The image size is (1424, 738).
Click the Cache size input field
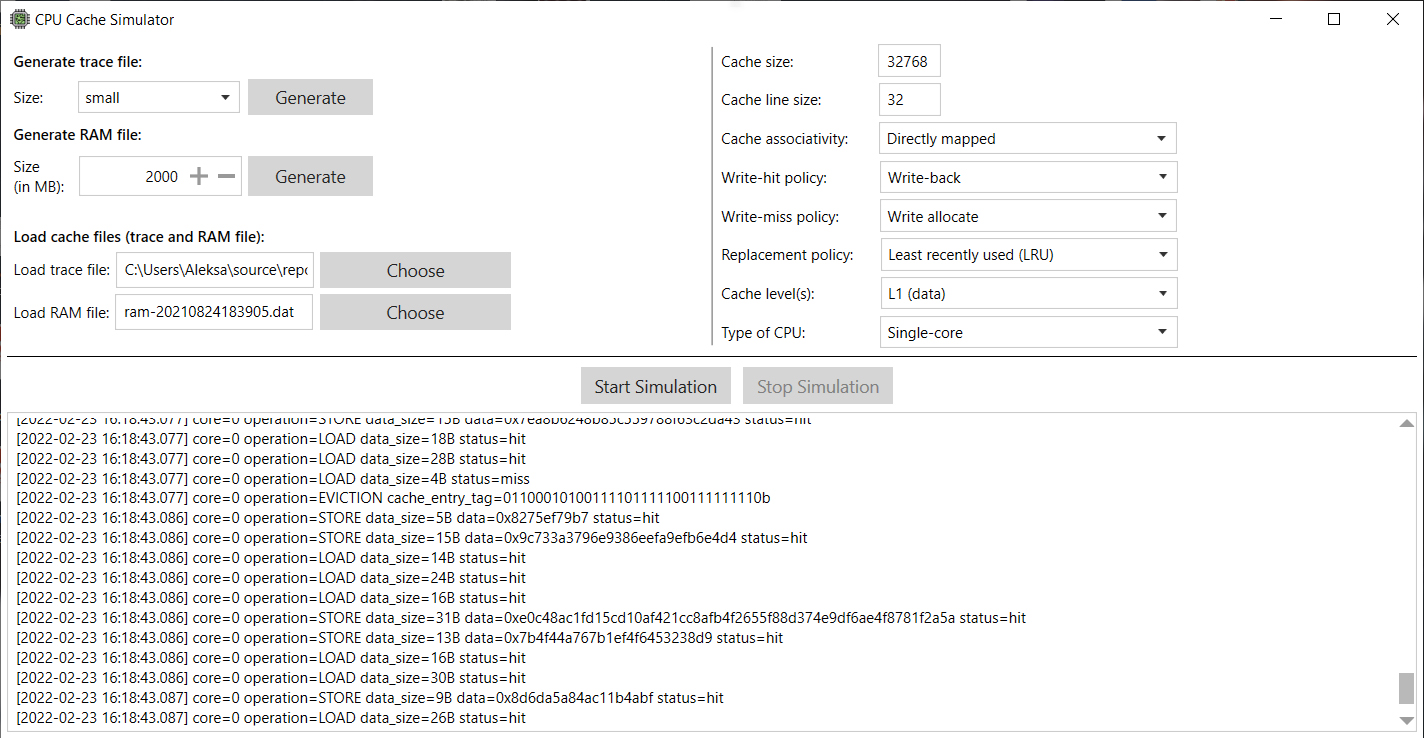908,60
